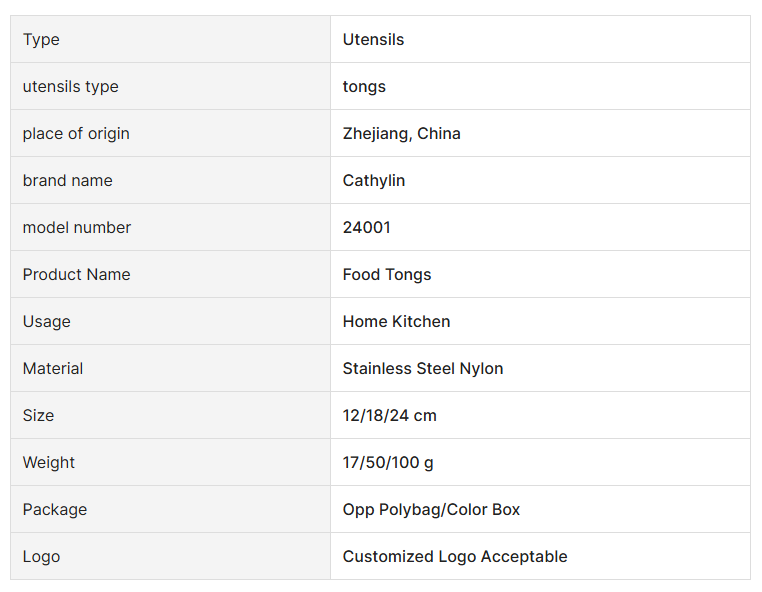Select the 'tongs' value cell
This screenshot has width=762, height=592.
tap(364, 87)
